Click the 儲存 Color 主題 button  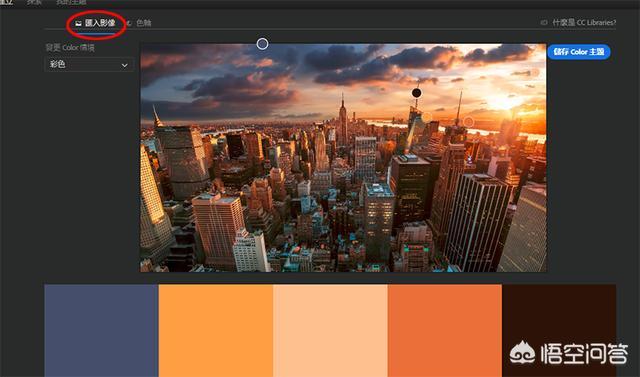coord(579,52)
